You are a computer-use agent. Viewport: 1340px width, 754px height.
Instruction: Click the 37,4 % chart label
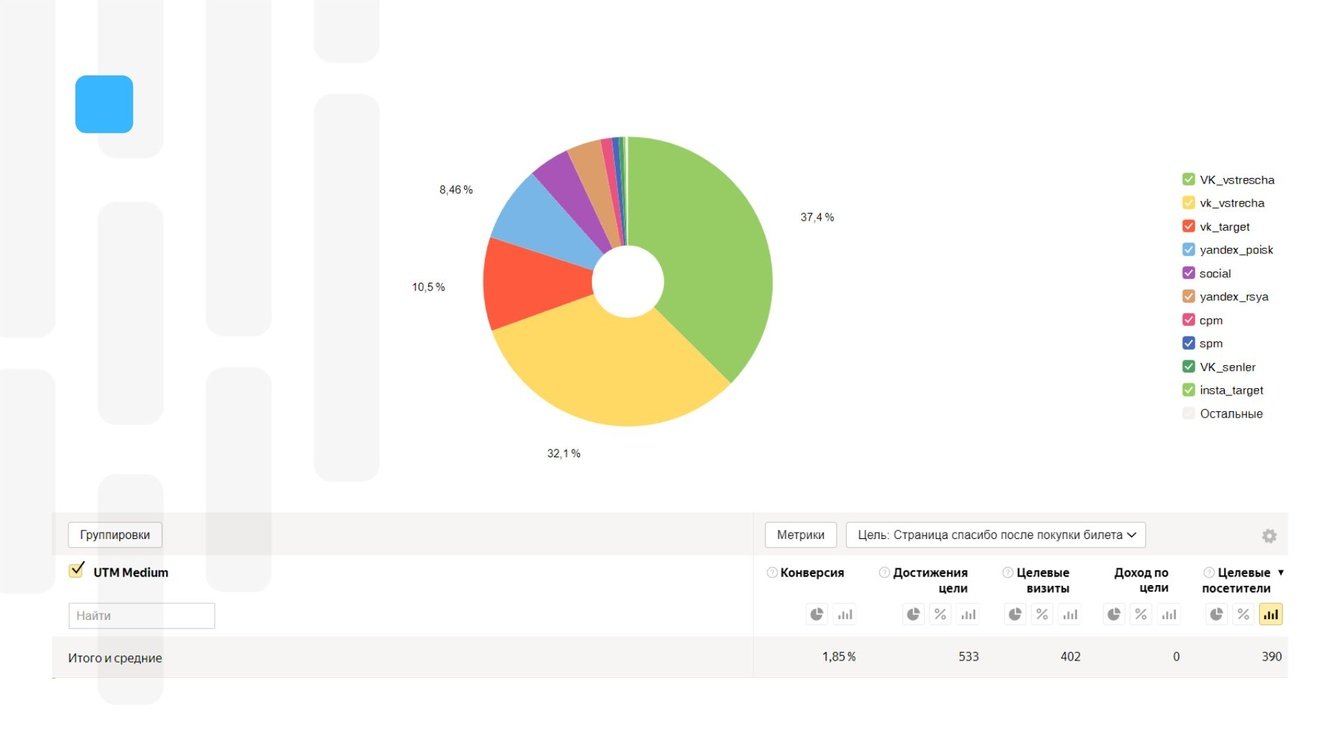[817, 217]
